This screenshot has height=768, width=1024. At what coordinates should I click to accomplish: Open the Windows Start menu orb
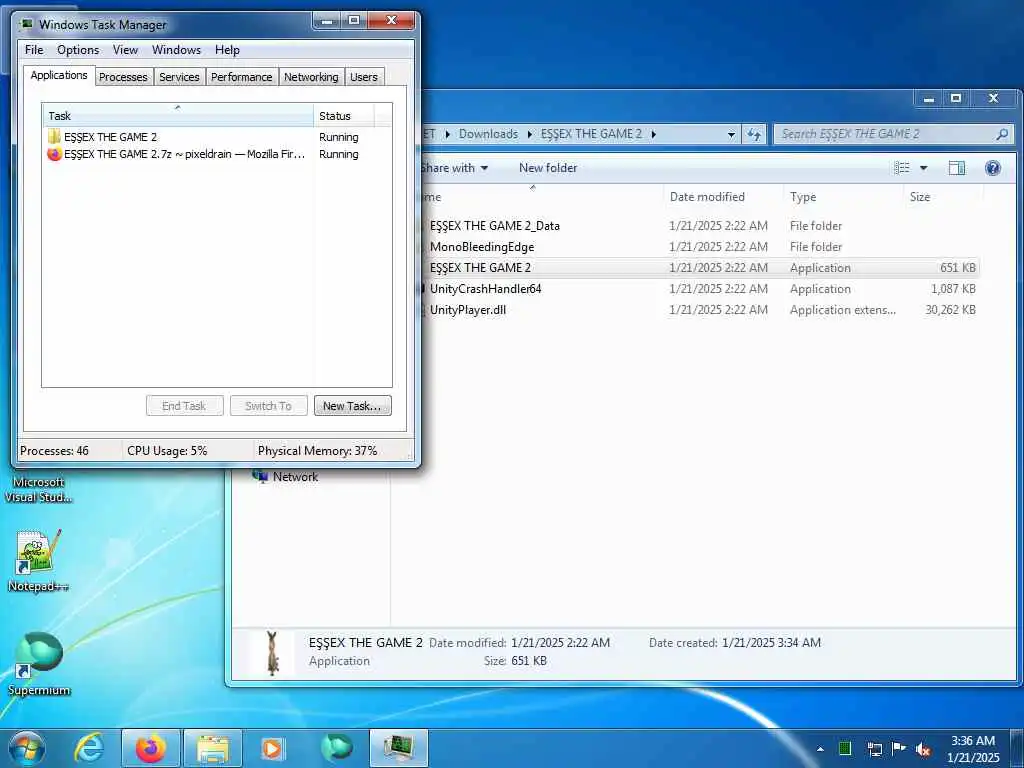tap(27, 749)
